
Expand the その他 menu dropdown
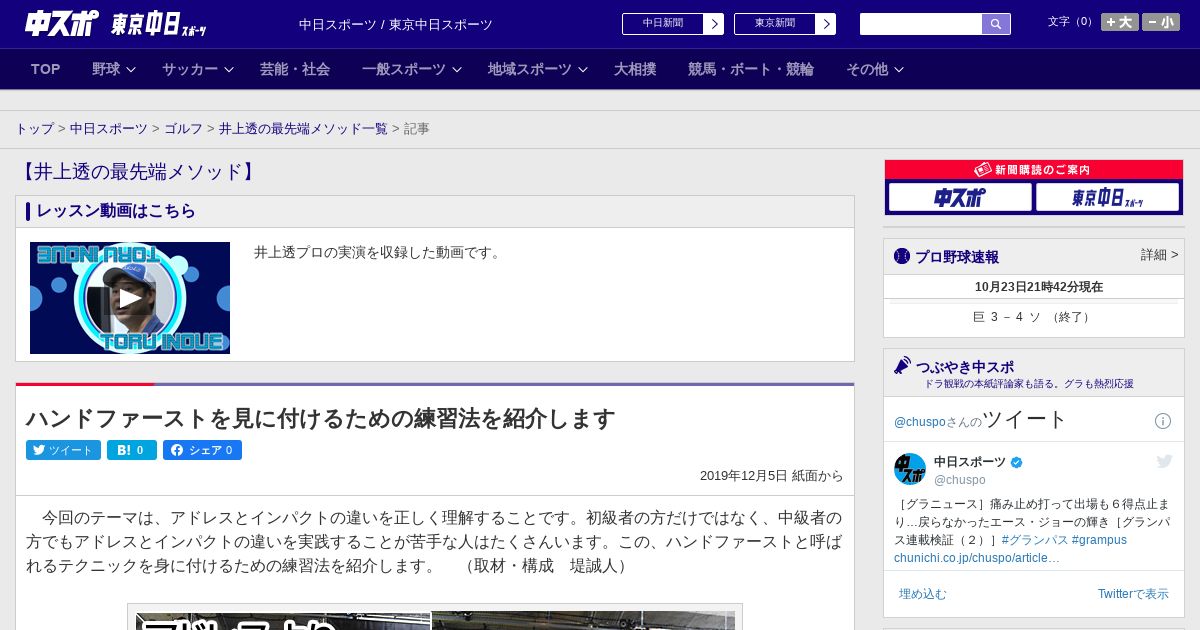point(875,69)
